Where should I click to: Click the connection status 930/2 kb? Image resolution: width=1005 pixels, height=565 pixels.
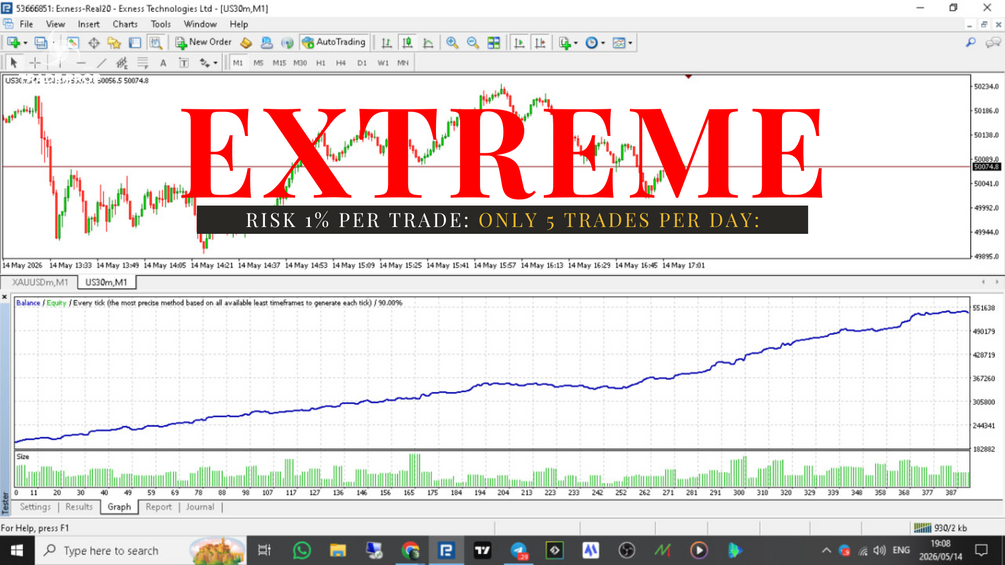coord(940,528)
